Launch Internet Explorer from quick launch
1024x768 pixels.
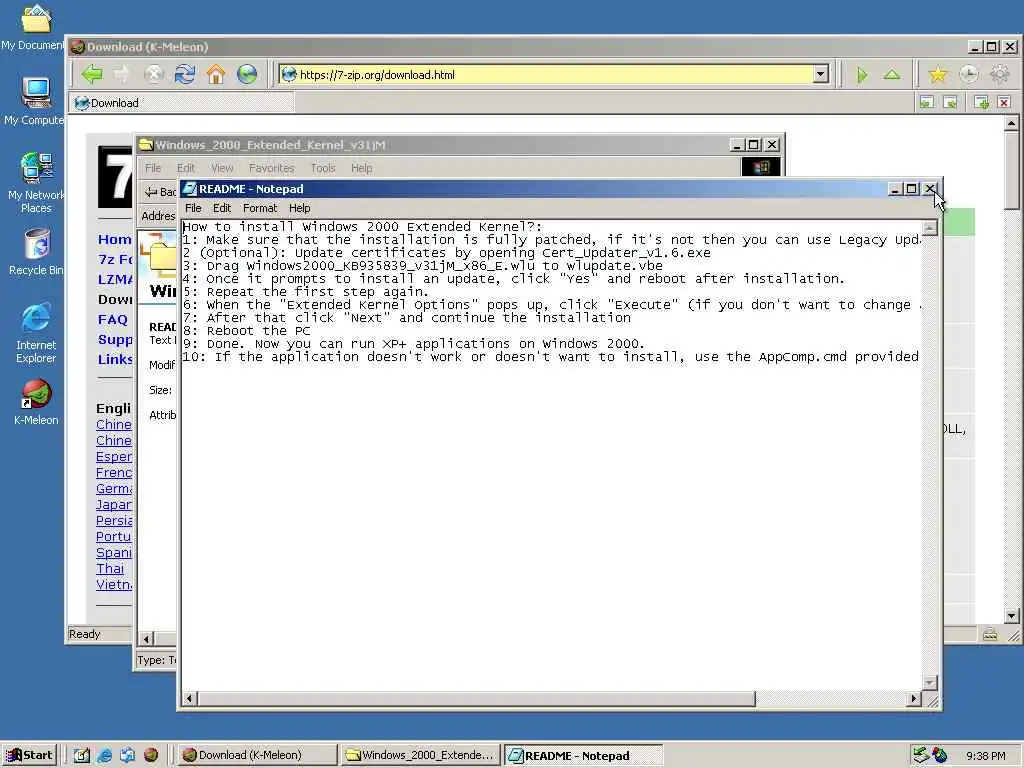104,756
